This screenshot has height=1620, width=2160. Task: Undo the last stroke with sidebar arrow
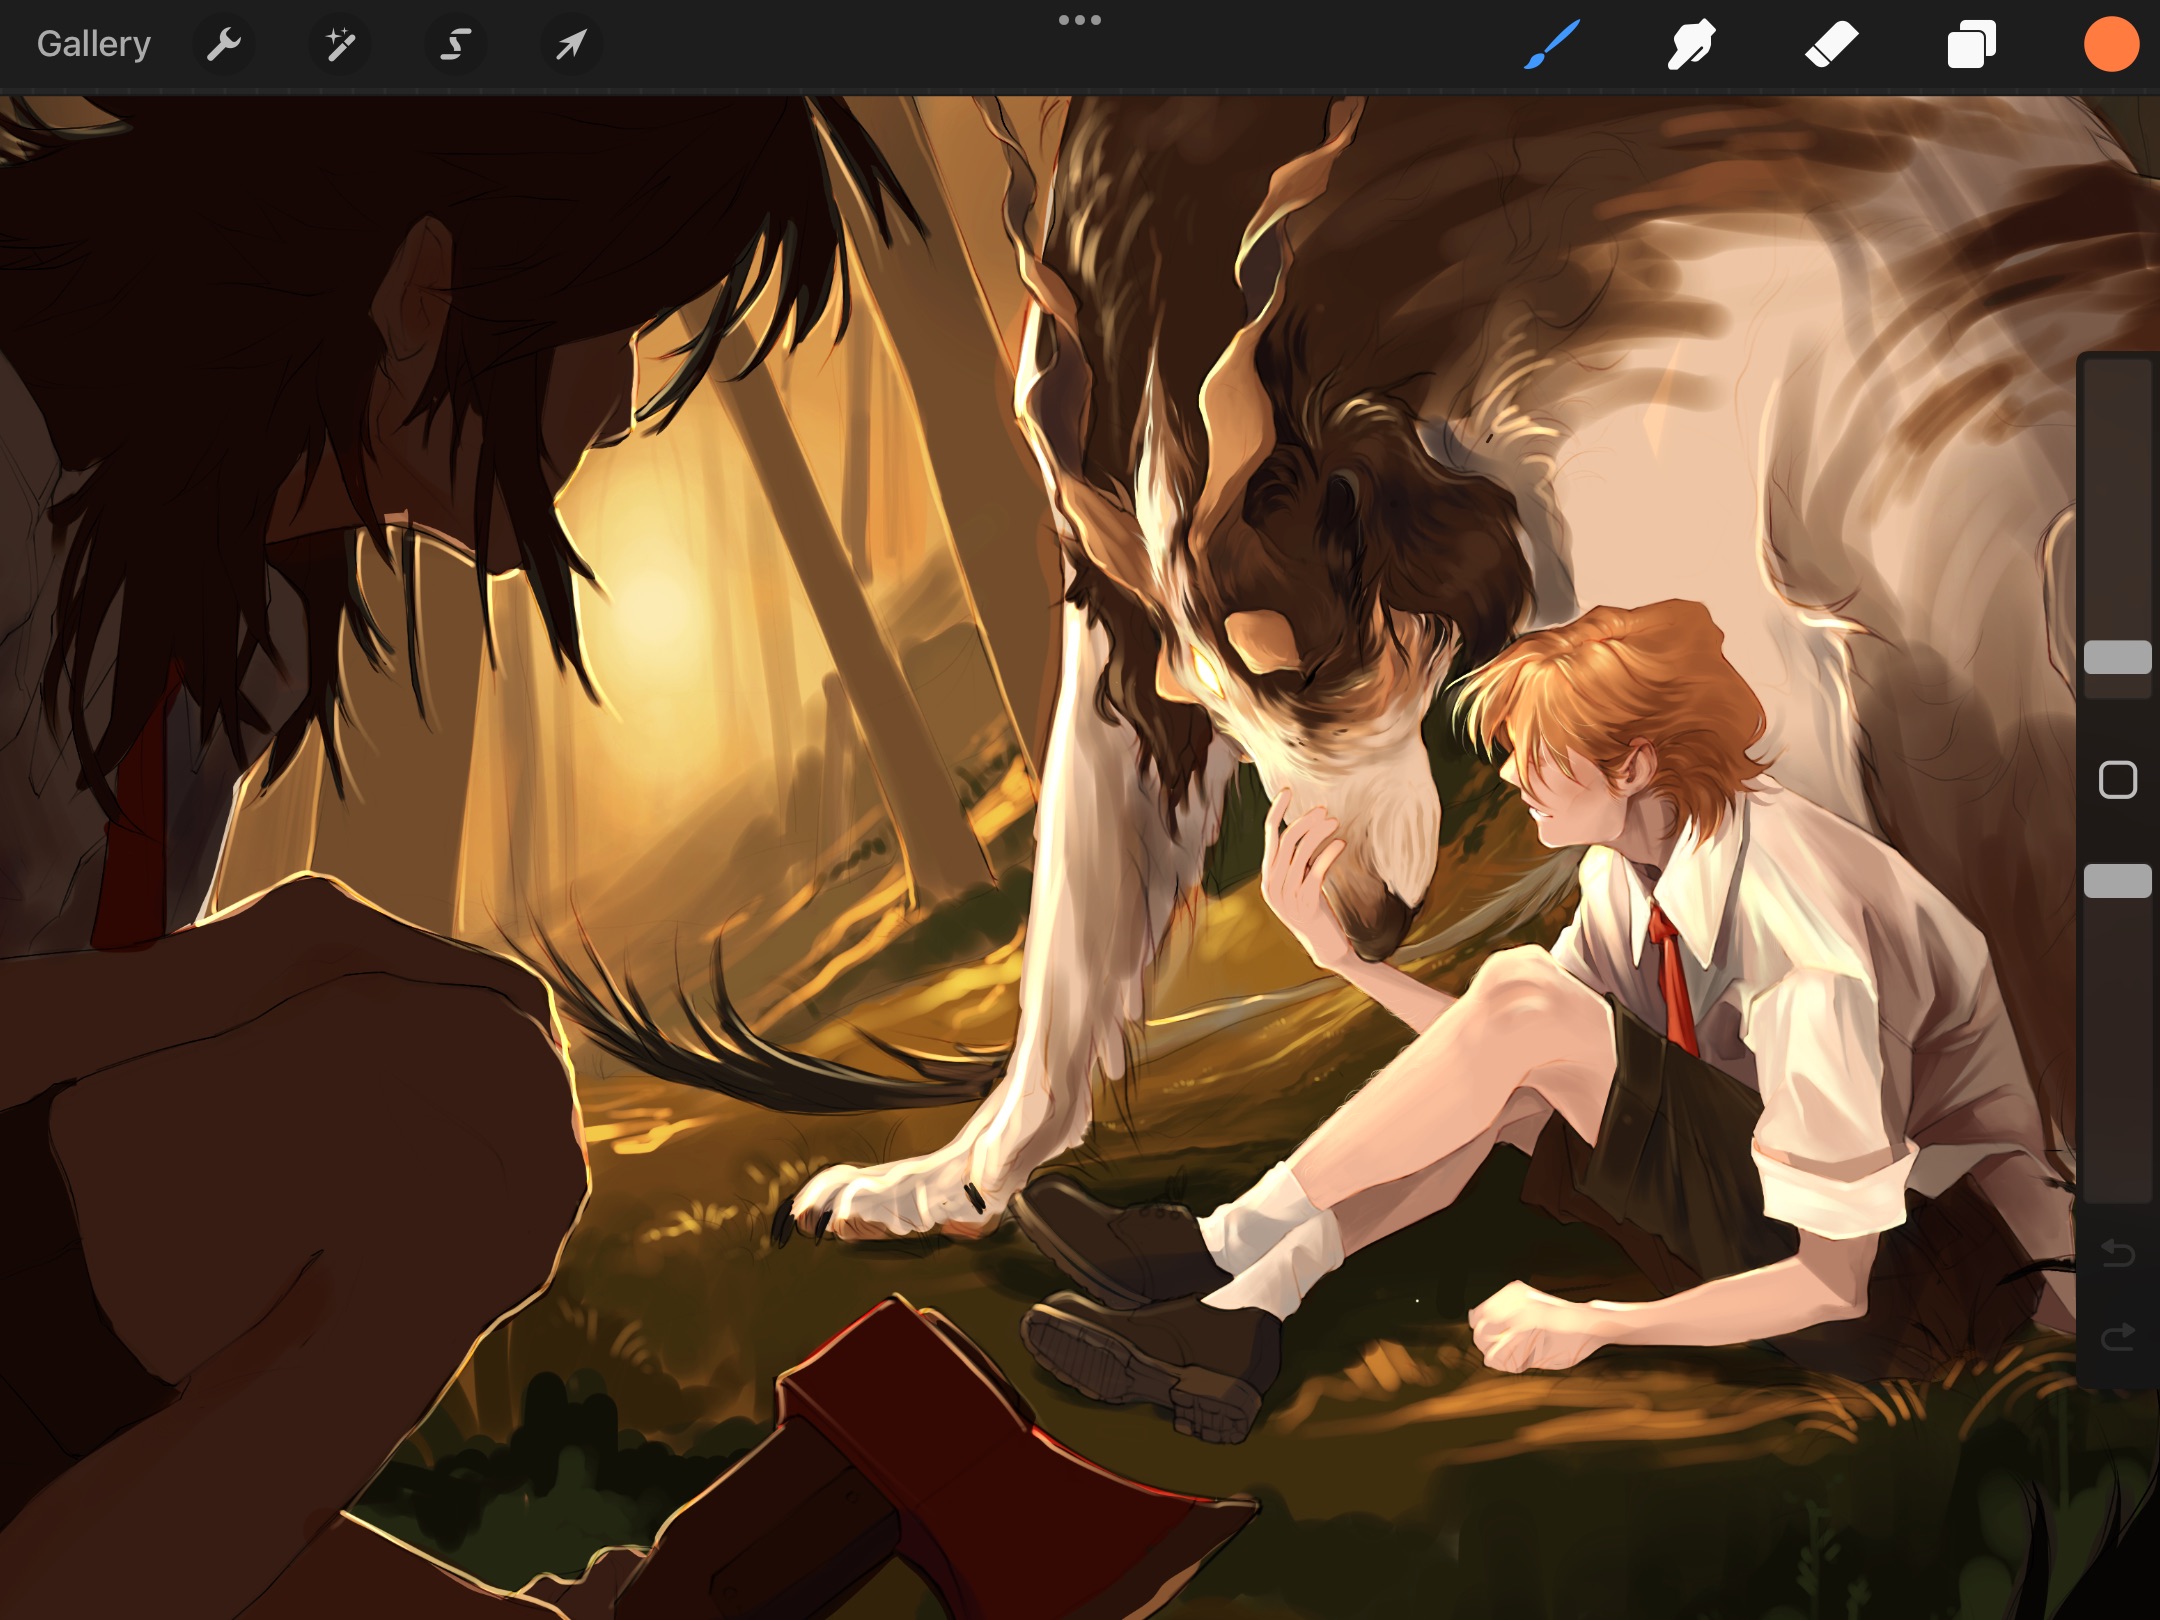pos(2117,1252)
